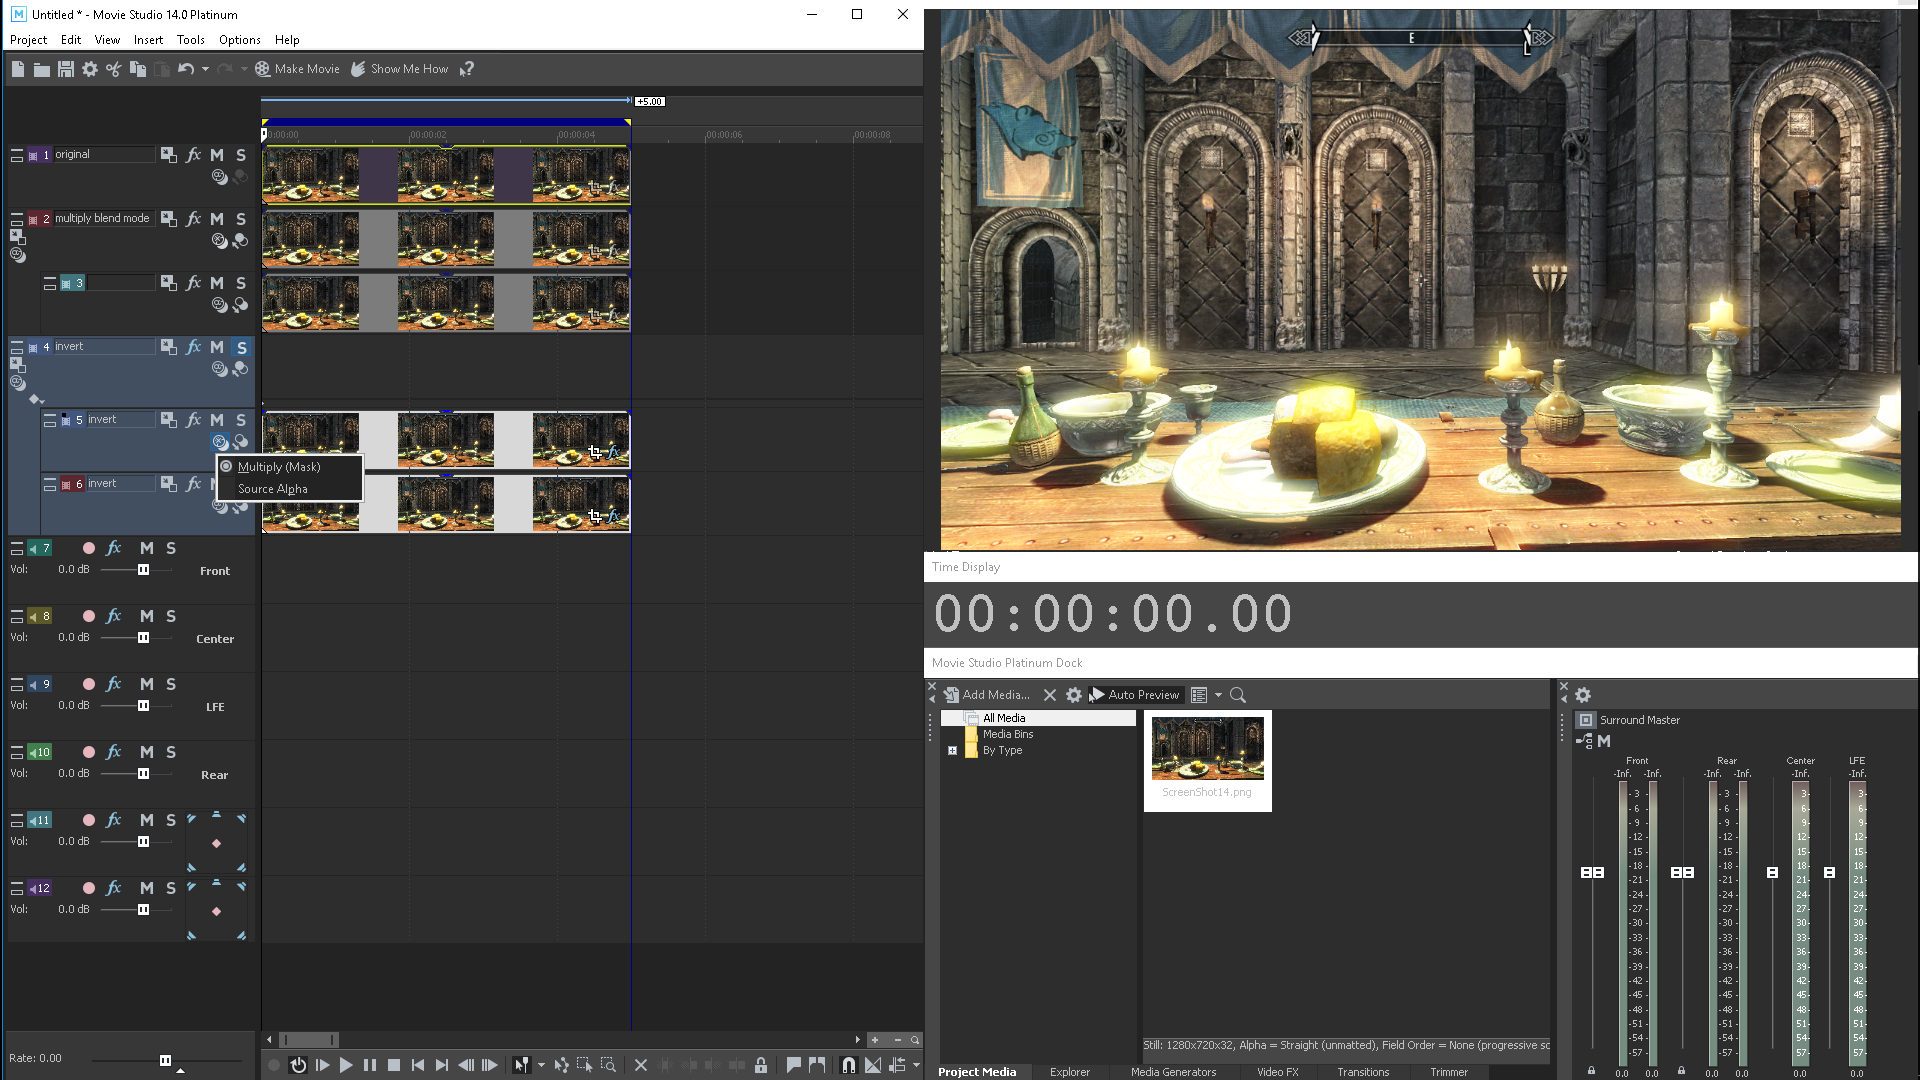The height and width of the screenshot is (1080, 1920).
Task: Mute the Center audio track 8
Action: [x=147, y=616]
